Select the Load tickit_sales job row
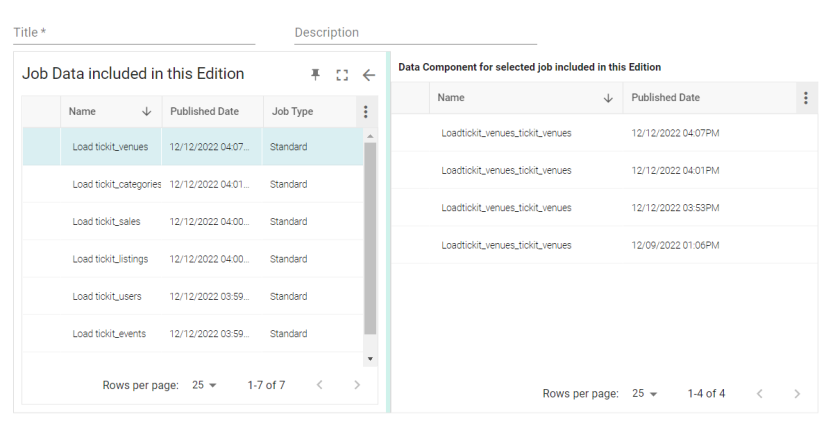 pyautogui.click(x=106, y=221)
